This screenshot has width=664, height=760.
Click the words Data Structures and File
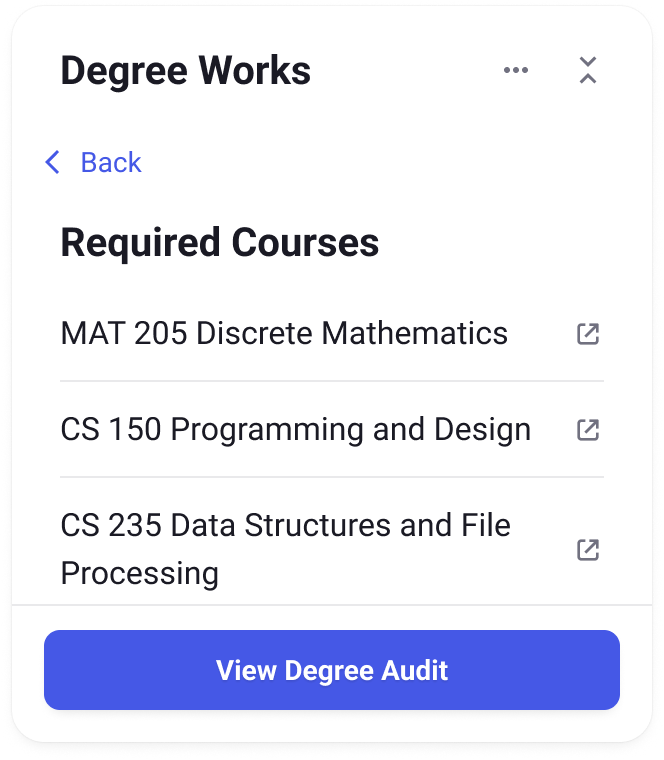pyautogui.click(x=341, y=525)
